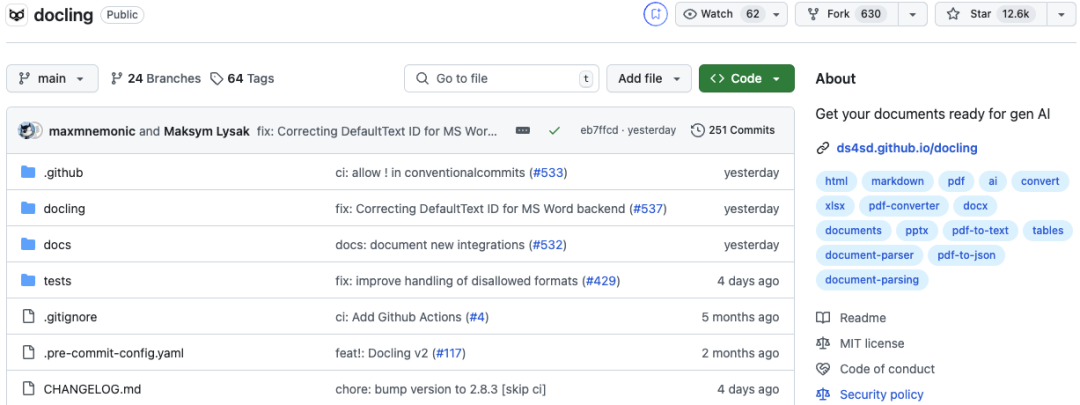Open the commit message ellipsis expander
1080x405 pixels.
coord(522,130)
